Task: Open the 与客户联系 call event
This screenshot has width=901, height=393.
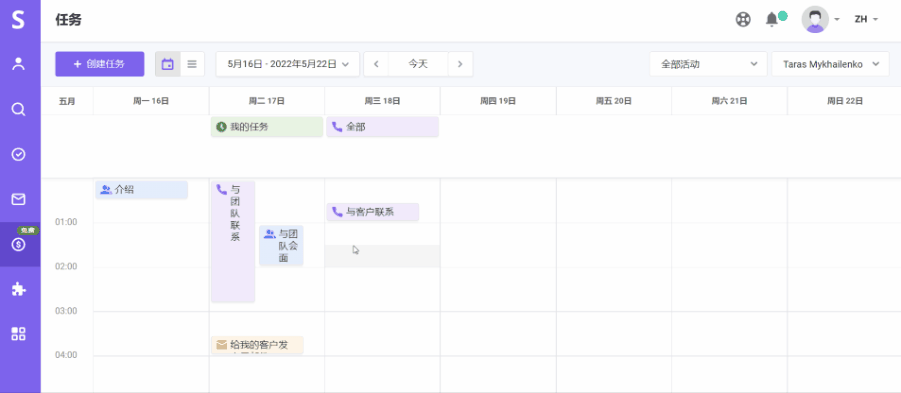Action: [373, 212]
